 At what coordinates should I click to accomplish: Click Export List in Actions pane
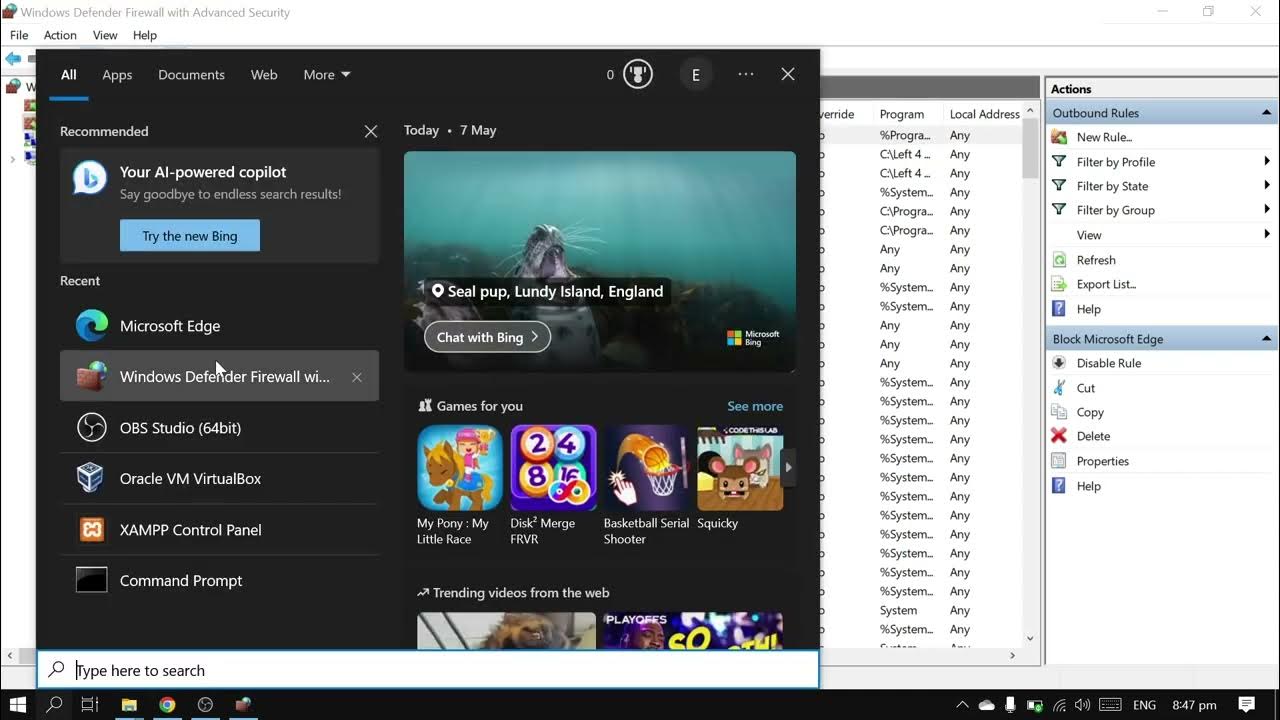tap(1106, 284)
